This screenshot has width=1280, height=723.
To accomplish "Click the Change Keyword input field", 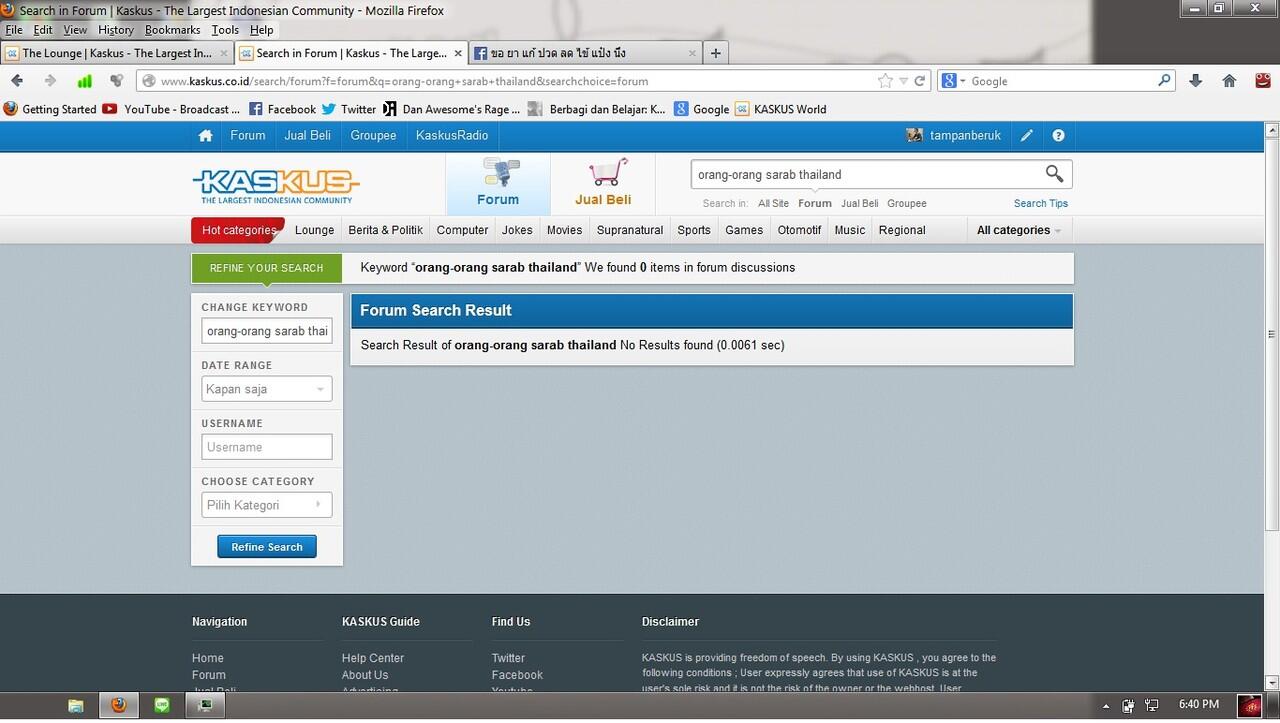I will 267,331.
